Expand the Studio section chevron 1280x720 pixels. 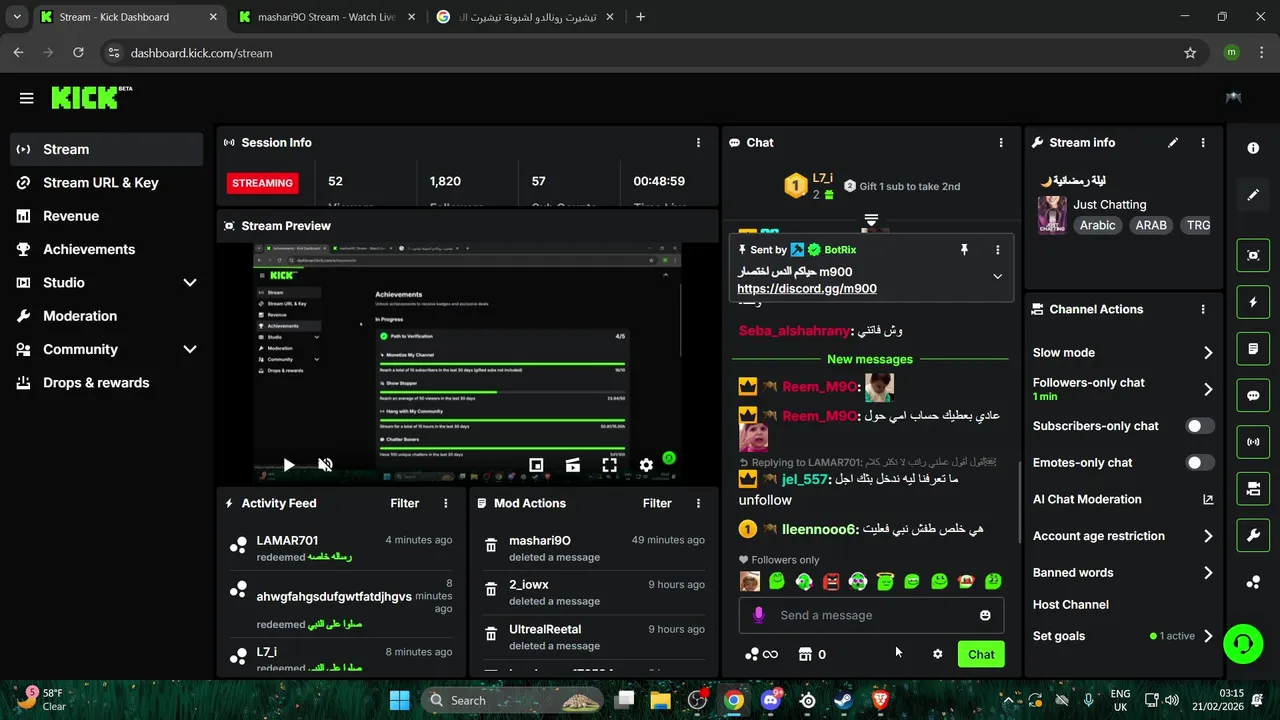click(x=189, y=283)
